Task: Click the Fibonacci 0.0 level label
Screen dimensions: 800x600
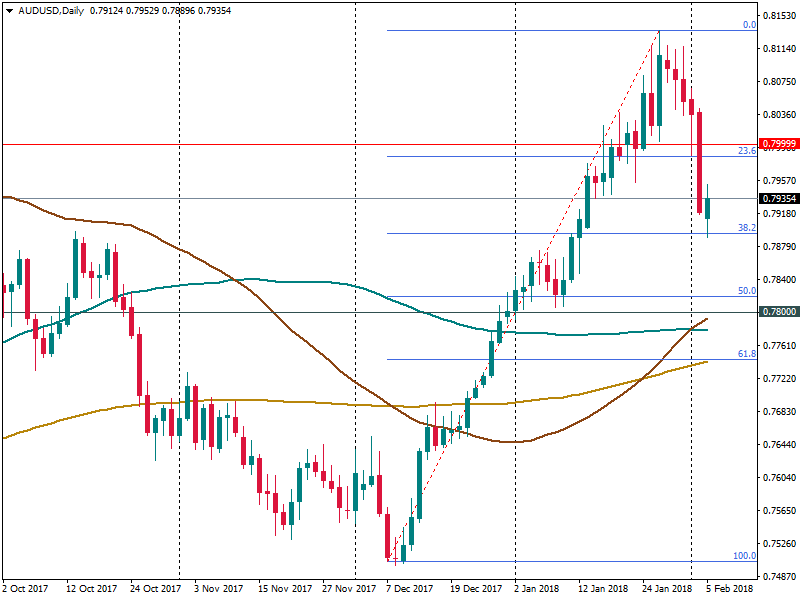Action: pos(748,25)
